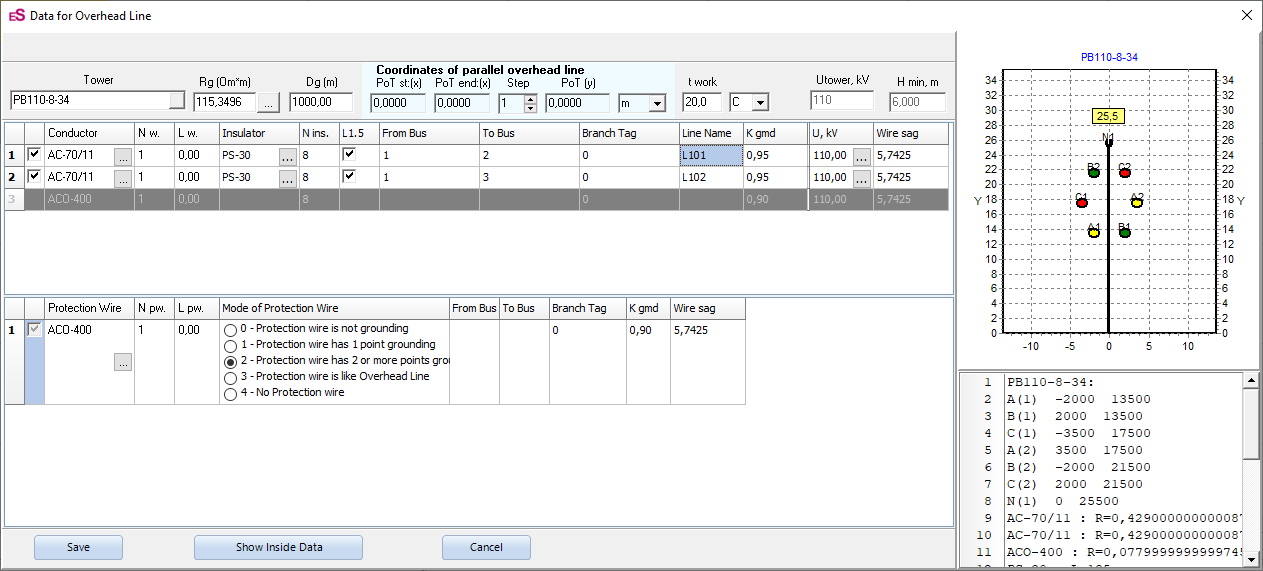Open the Rg (Om*m) ellipsis button
1263x571 pixels.
pos(268,102)
